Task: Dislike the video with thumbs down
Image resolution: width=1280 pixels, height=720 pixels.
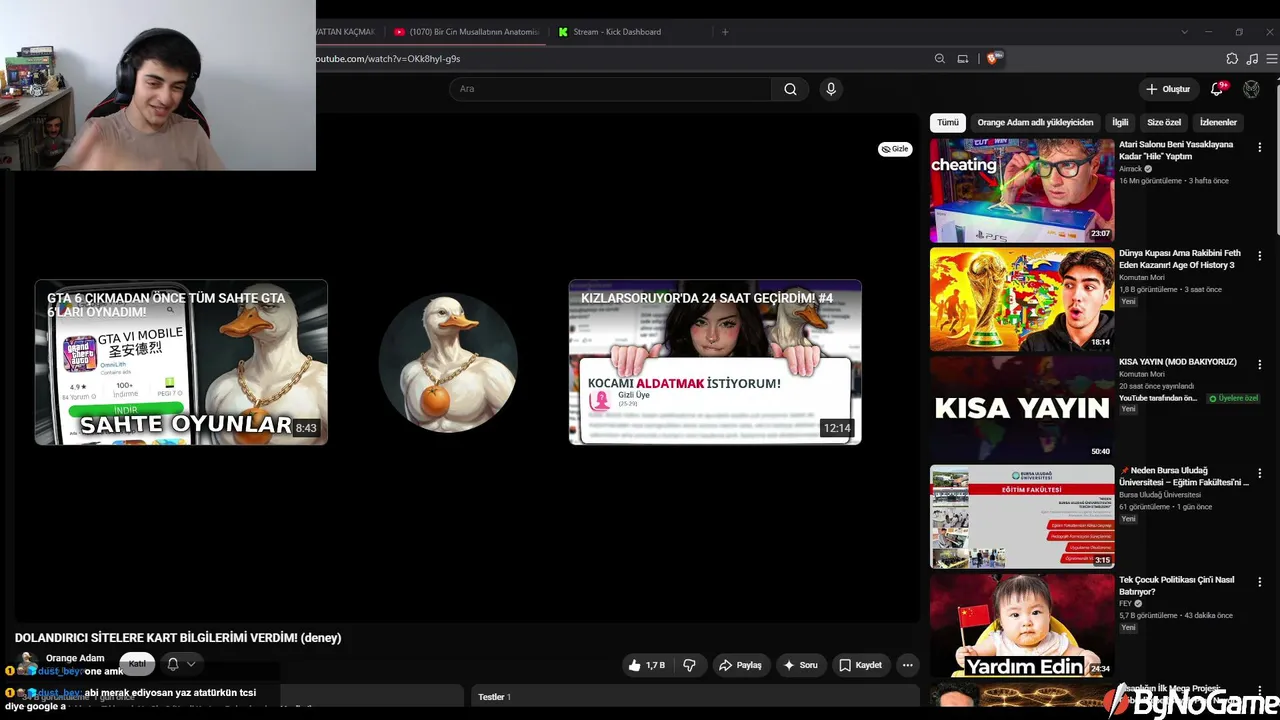Action: click(689, 665)
